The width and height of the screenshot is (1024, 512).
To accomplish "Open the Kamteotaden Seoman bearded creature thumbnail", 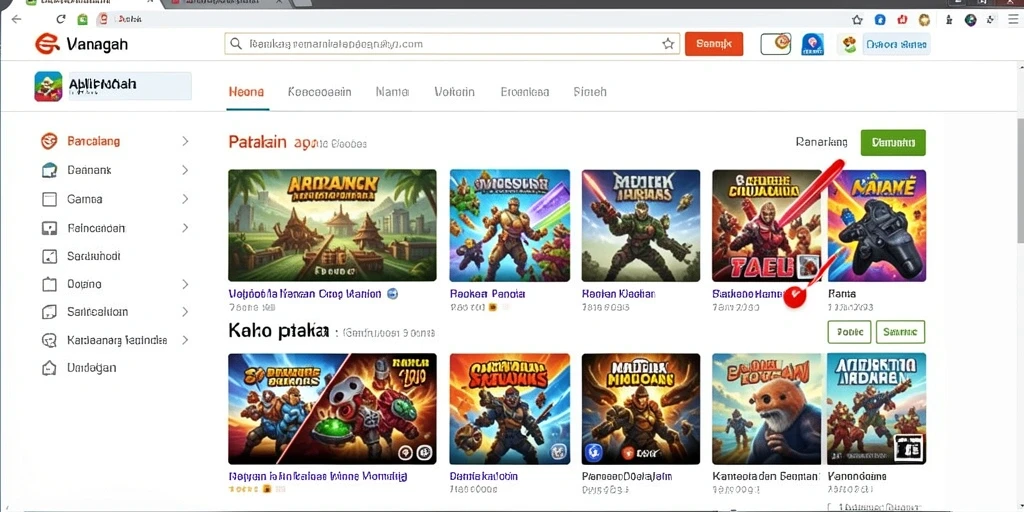I will [767, 409].
